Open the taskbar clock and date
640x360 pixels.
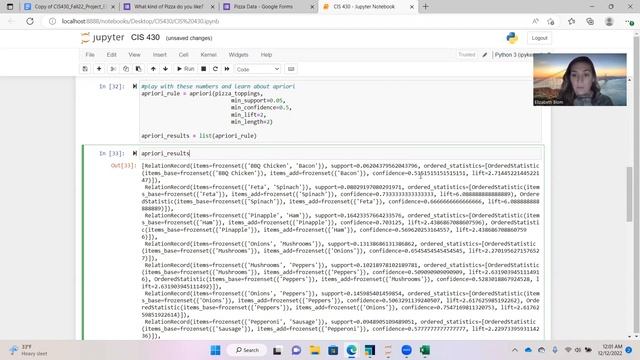610,350
